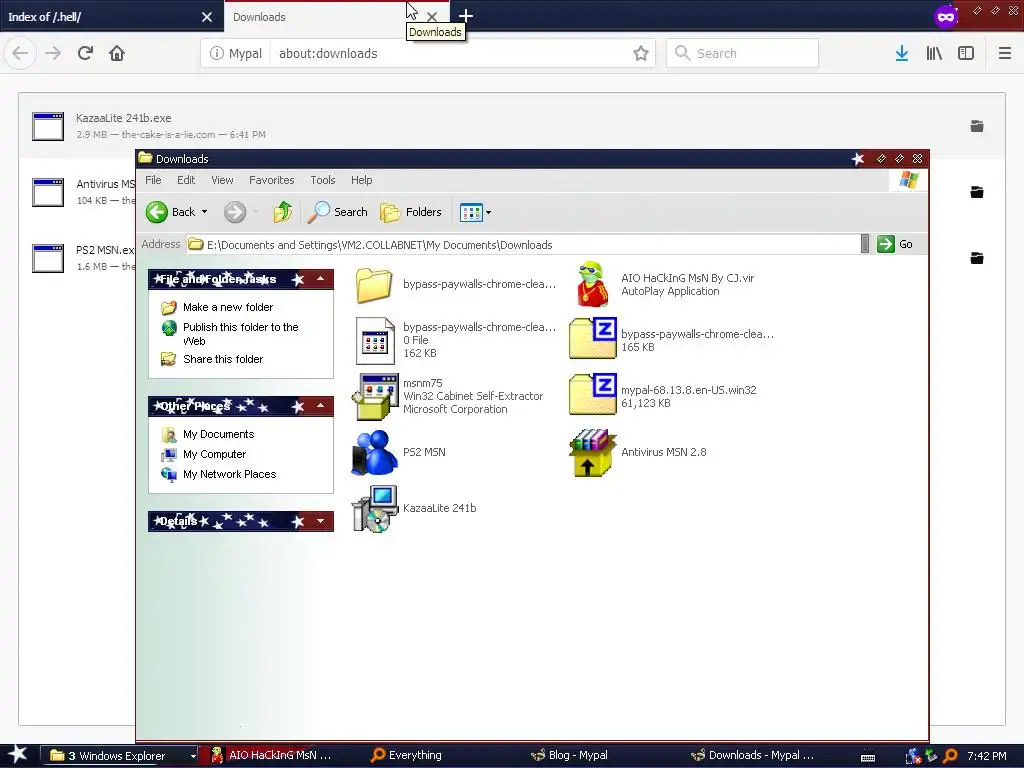Screen dimensions: 1024x768
Task: Open the Explorer Favorites menu
Action: 272,180
